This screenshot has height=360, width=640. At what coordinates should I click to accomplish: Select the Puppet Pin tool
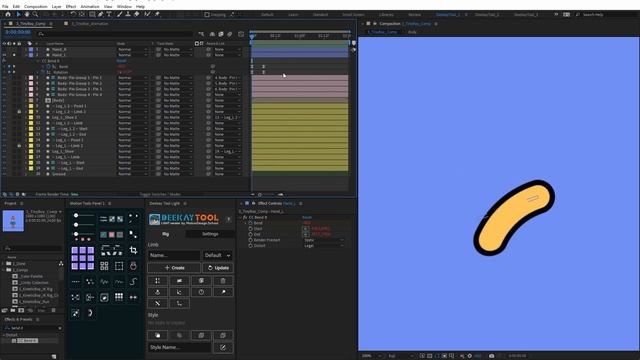[157, 14]
